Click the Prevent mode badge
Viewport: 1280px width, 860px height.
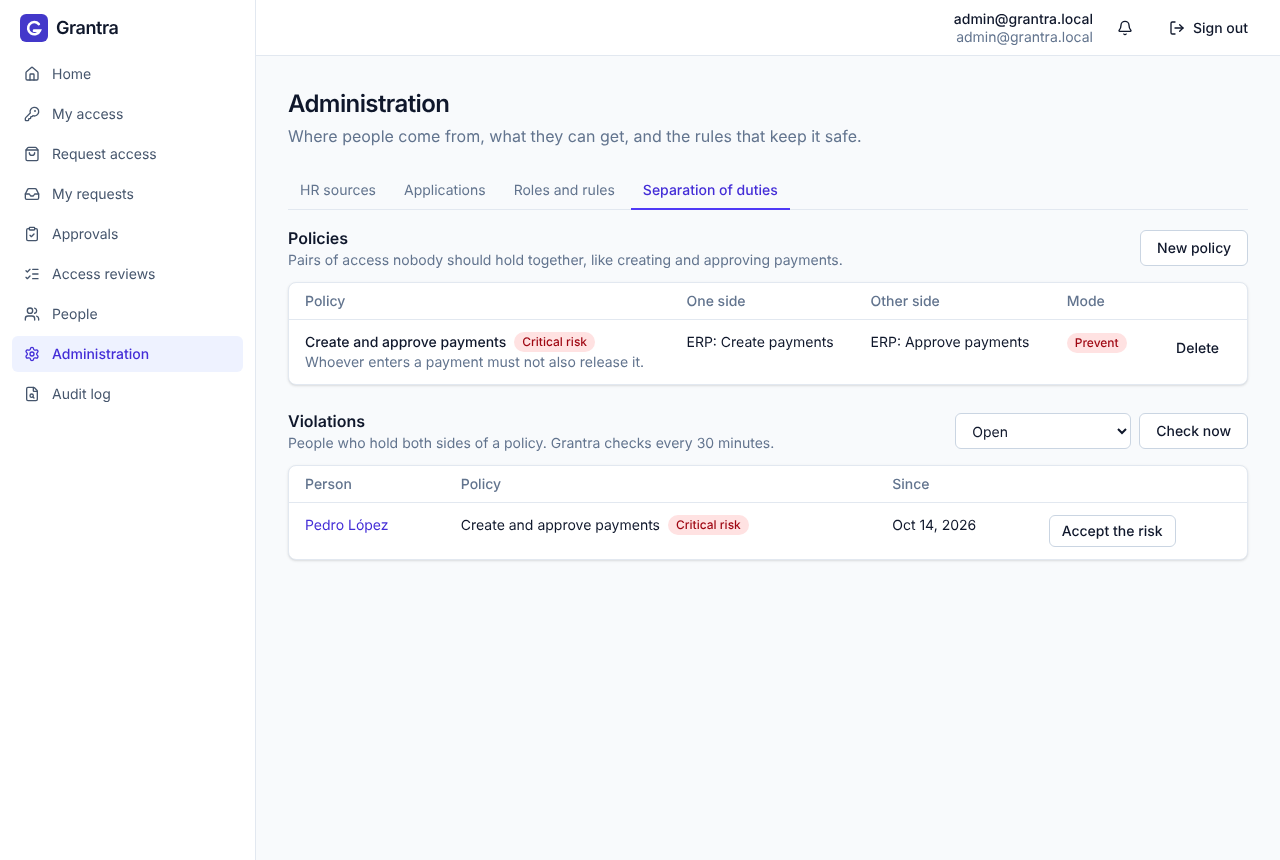pos(1097,343)
